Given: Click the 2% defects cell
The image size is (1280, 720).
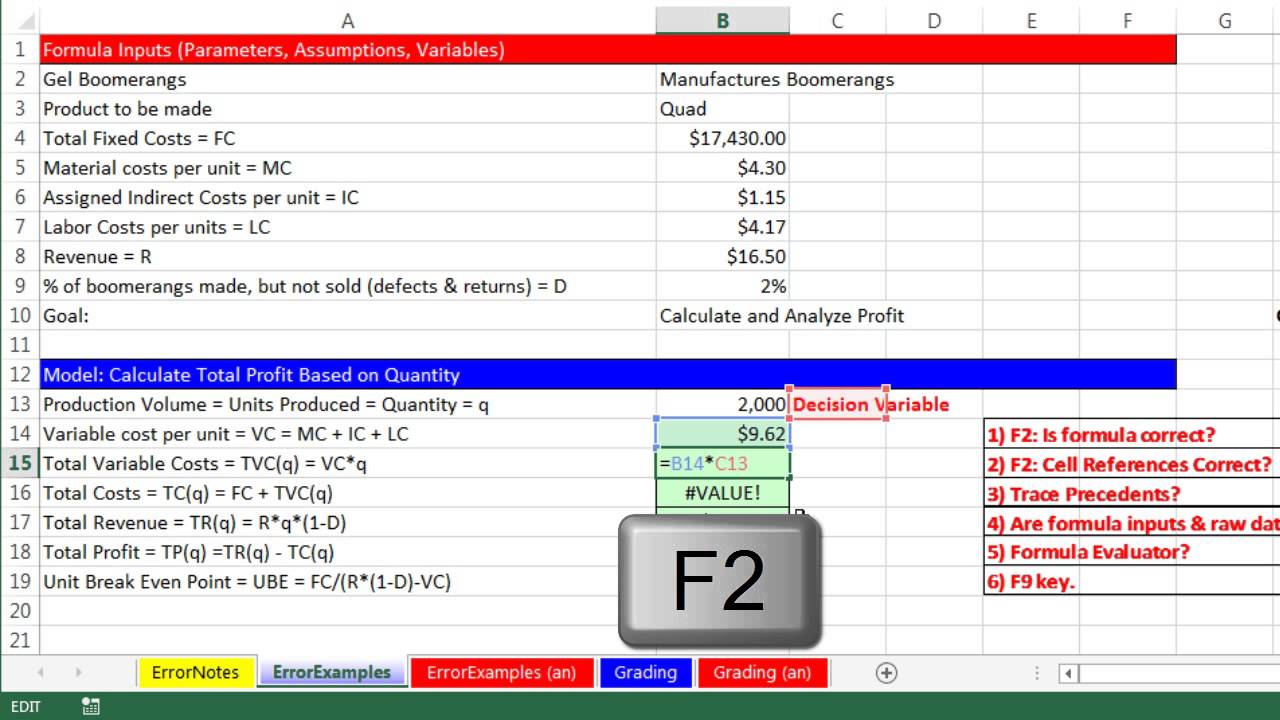Looking at the screenshot, I should pyautogui.click(x=722, y=286).
